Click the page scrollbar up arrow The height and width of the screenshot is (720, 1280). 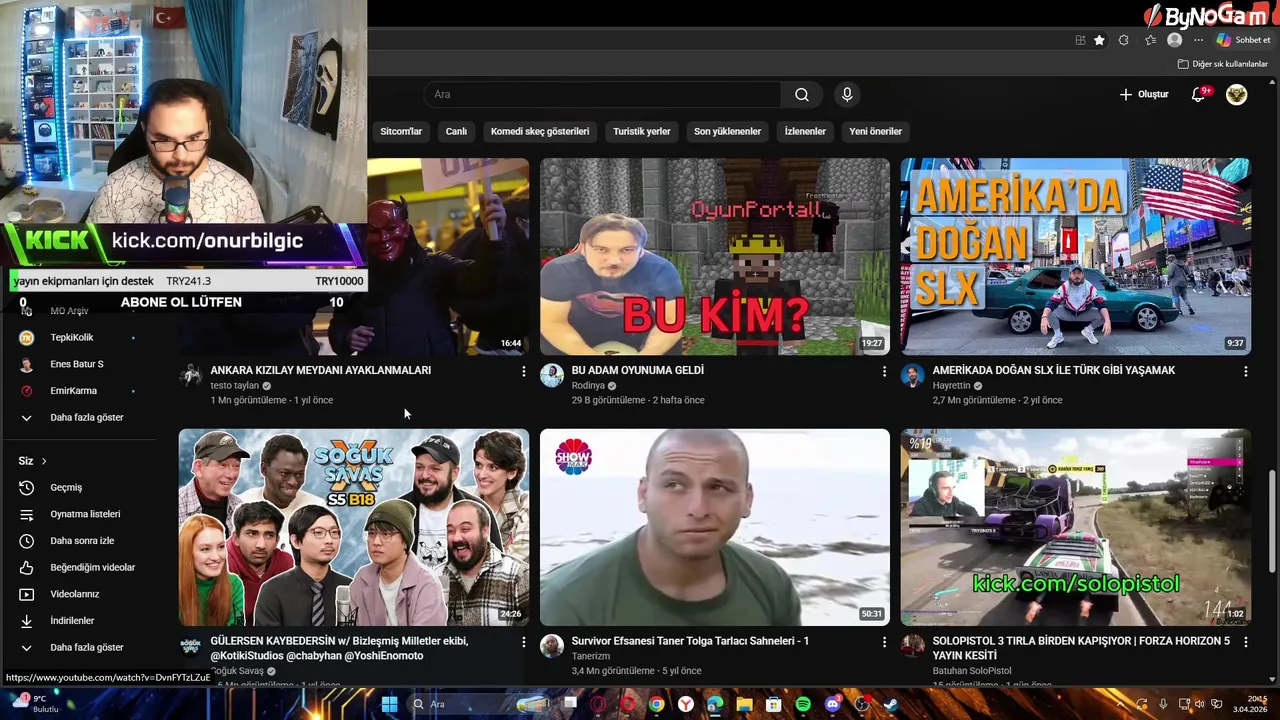(x=1273, y=84)
